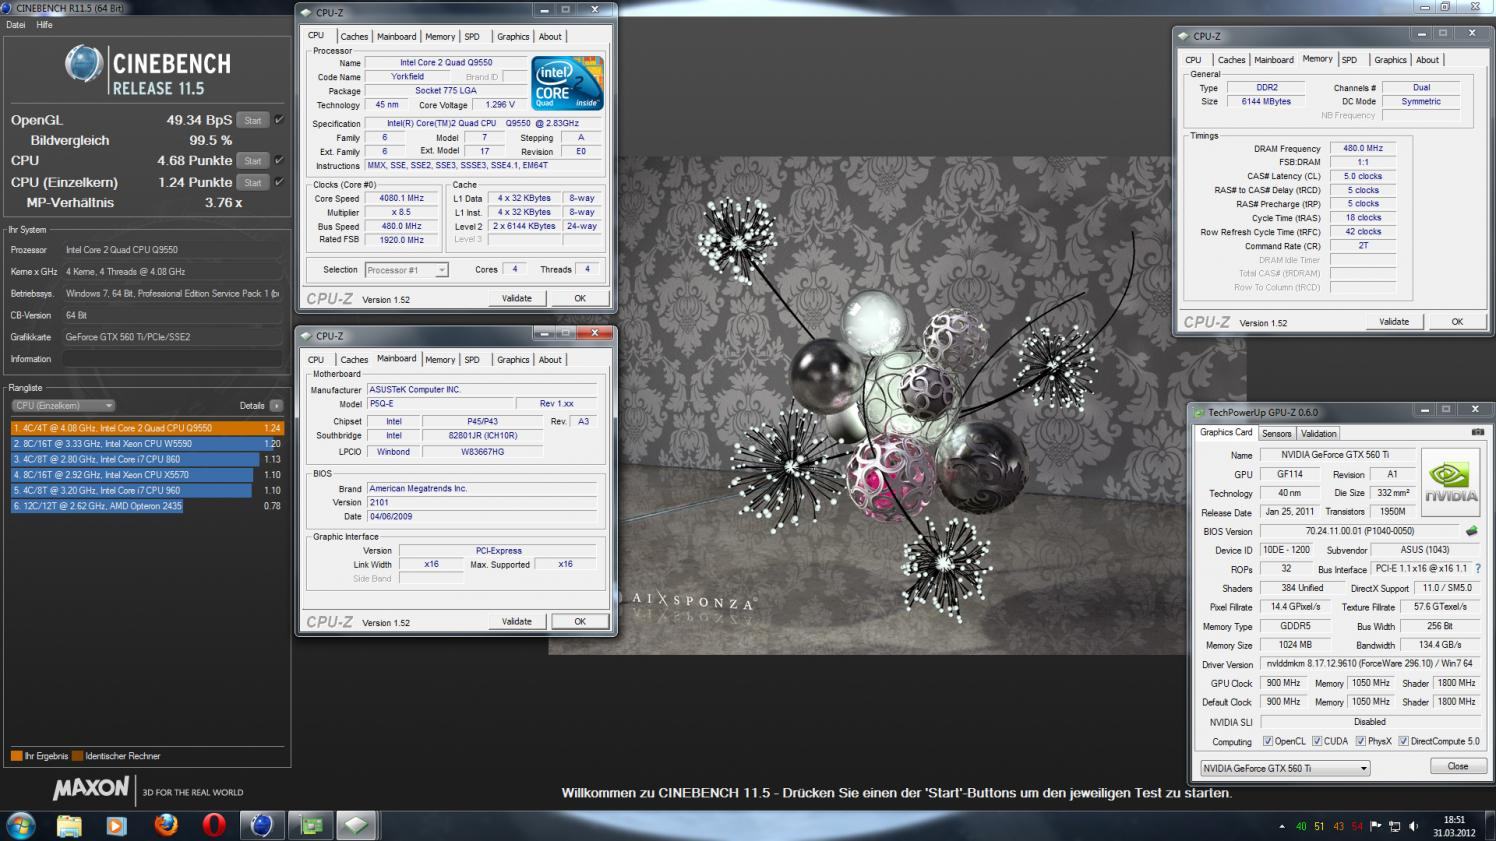Screen dimensions: 1496x841
Task: Click the Details arrow icon in Rangliste
Action: click(276, 406)
